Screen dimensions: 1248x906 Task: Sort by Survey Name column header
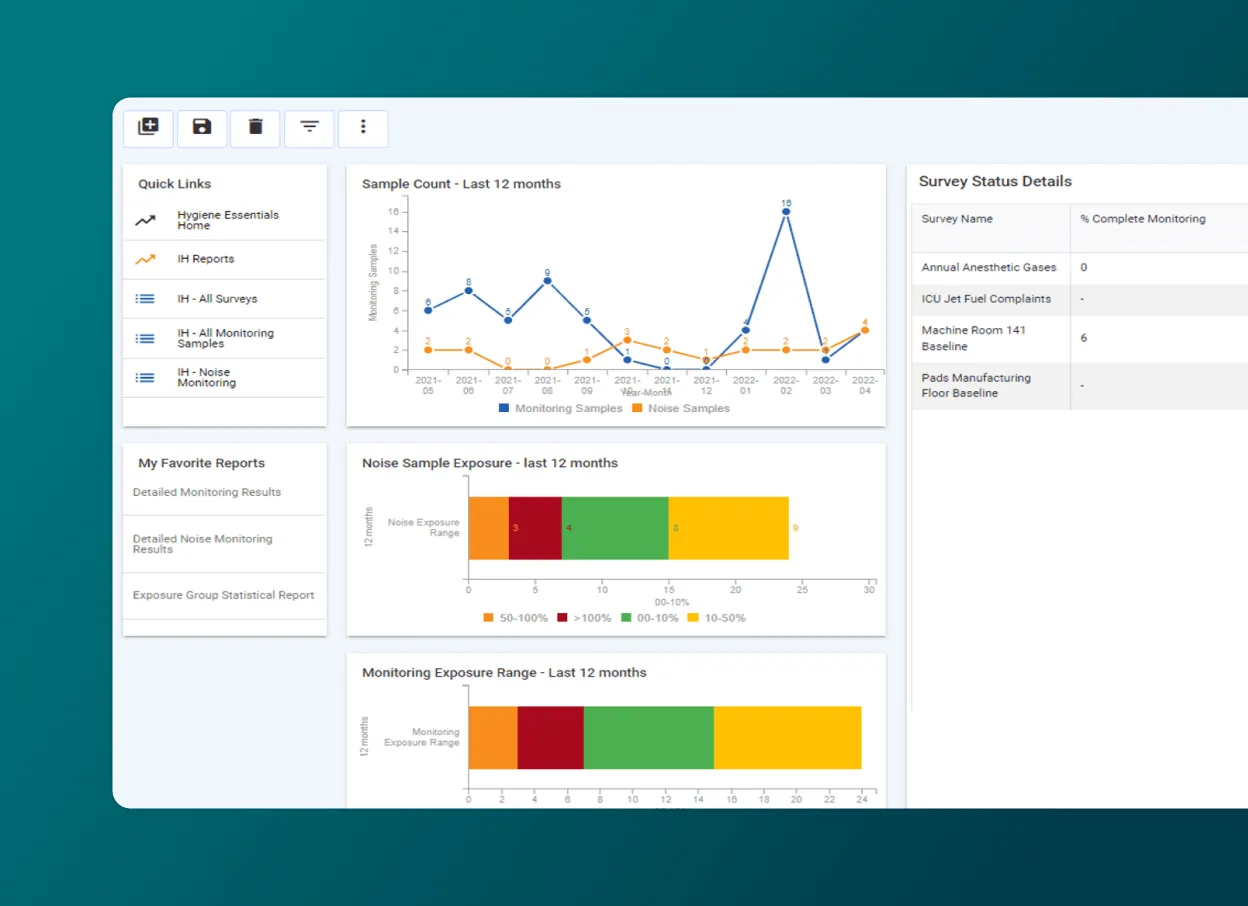957,219
